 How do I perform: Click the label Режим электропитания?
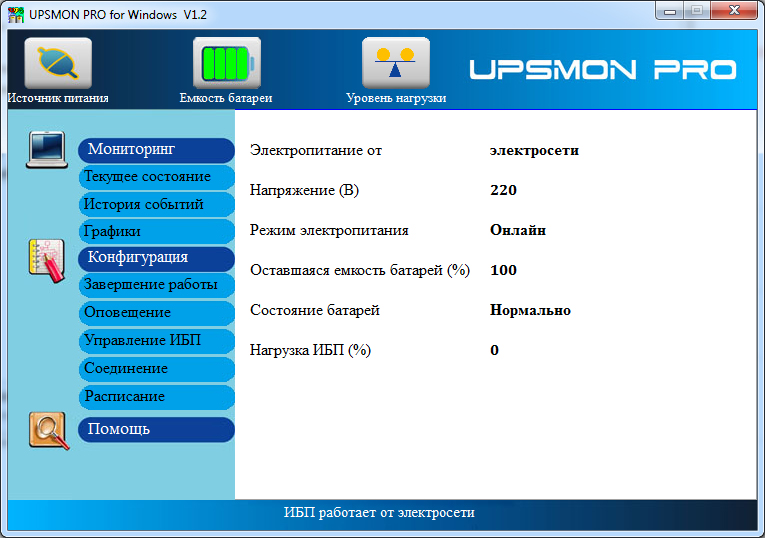329,230
